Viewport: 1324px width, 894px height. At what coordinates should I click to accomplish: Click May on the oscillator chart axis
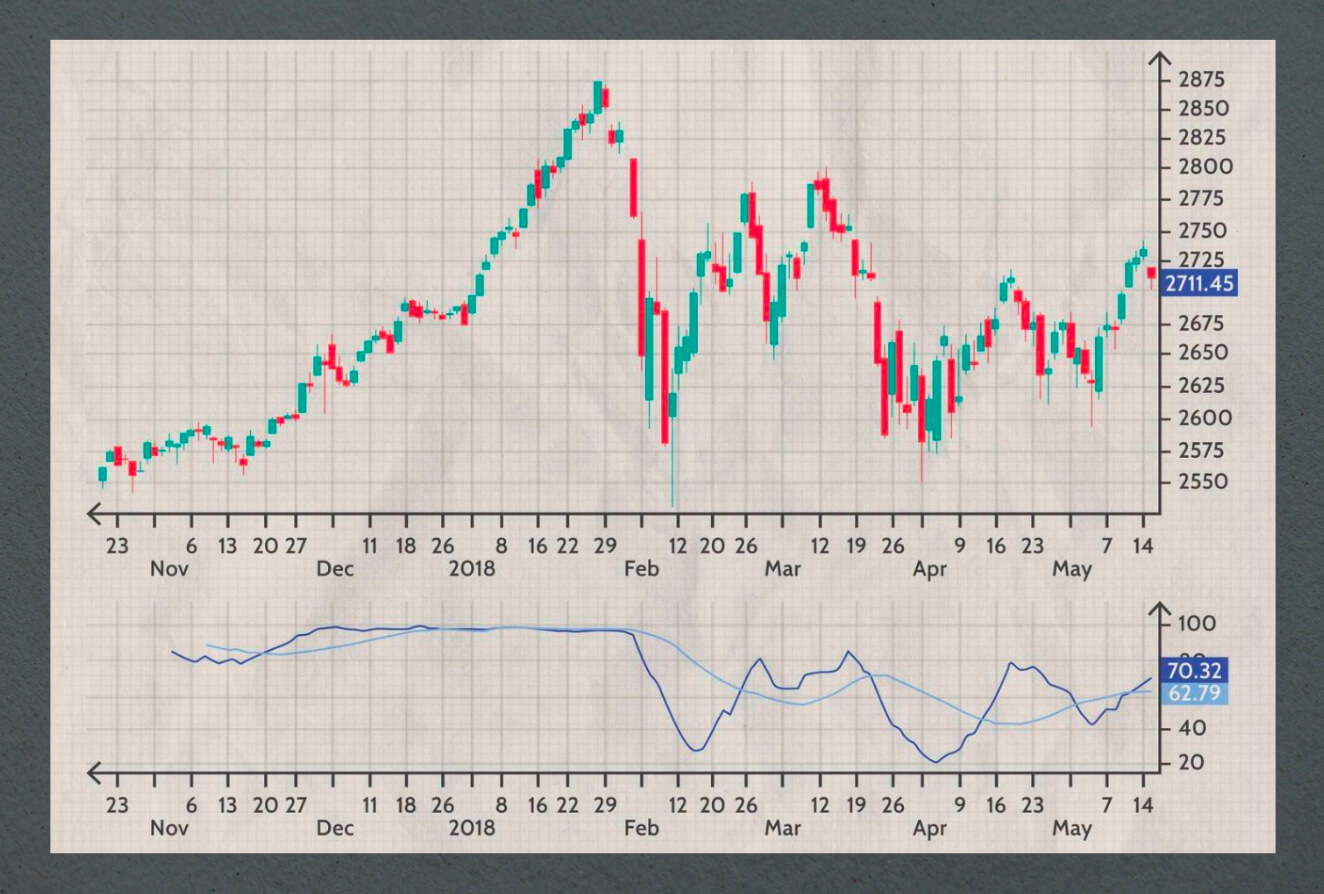pyautogui.click(x=1072, y=828)
